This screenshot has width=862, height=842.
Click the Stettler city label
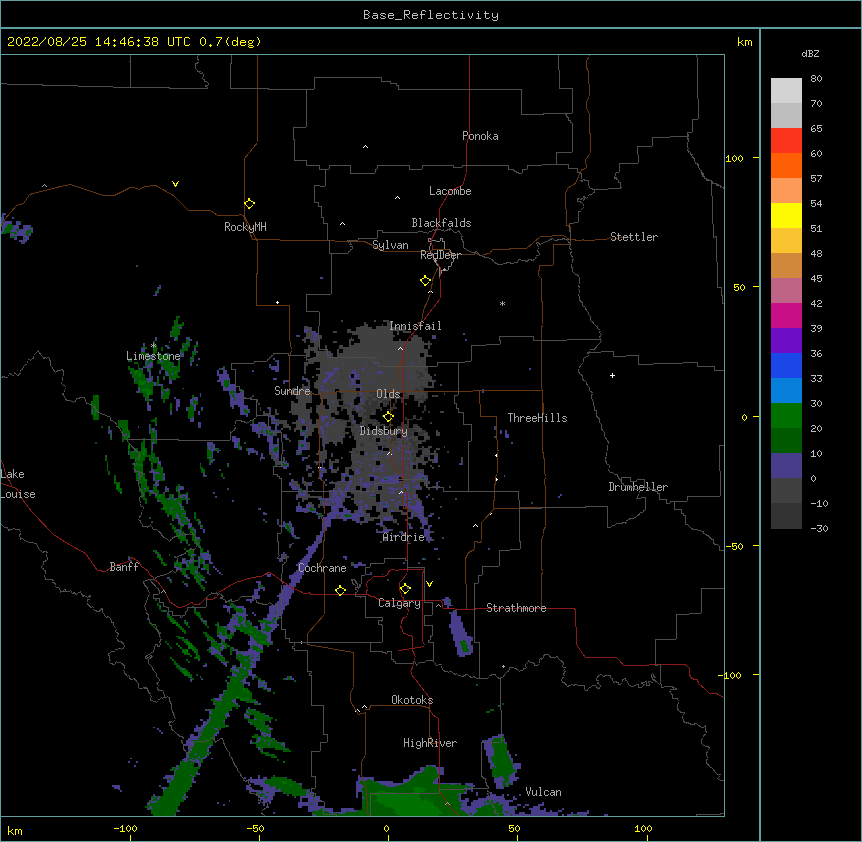point(634,237)
